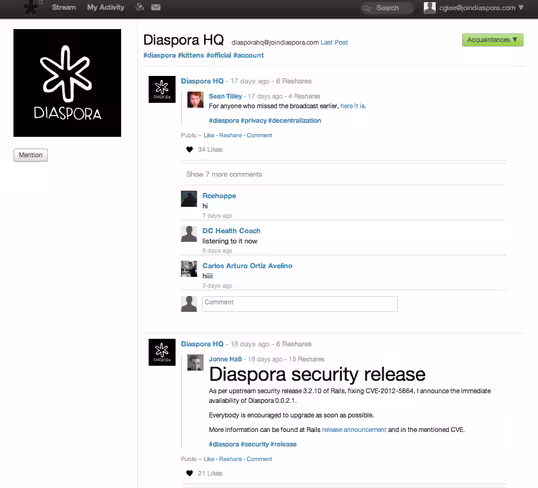Open the release announcement link
Screen dimensions: 538x488
(354, 430)
